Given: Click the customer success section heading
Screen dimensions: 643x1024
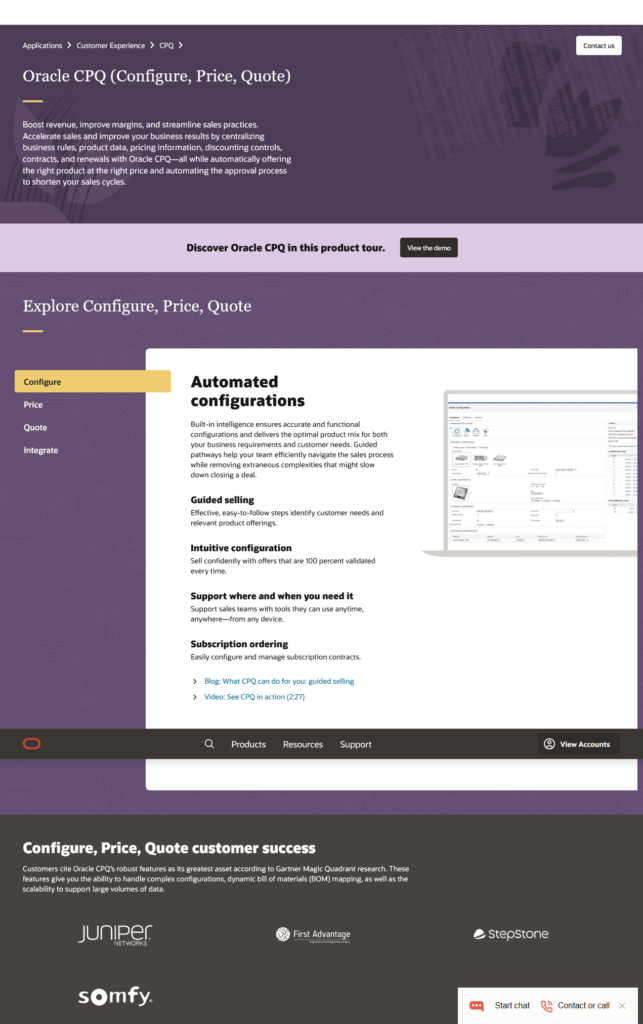Looking at the screenshot, I should pyautogui.click(x=169, y=848).
